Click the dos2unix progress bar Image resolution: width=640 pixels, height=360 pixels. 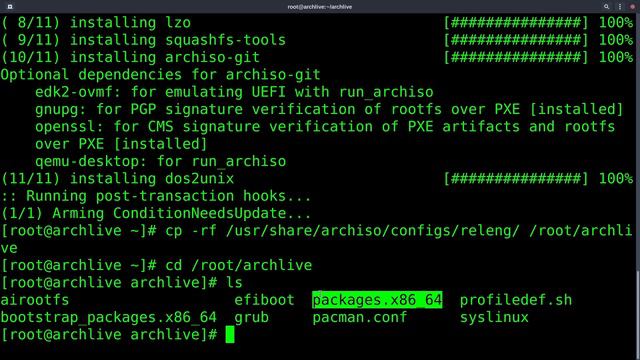(x=516, y=179)
